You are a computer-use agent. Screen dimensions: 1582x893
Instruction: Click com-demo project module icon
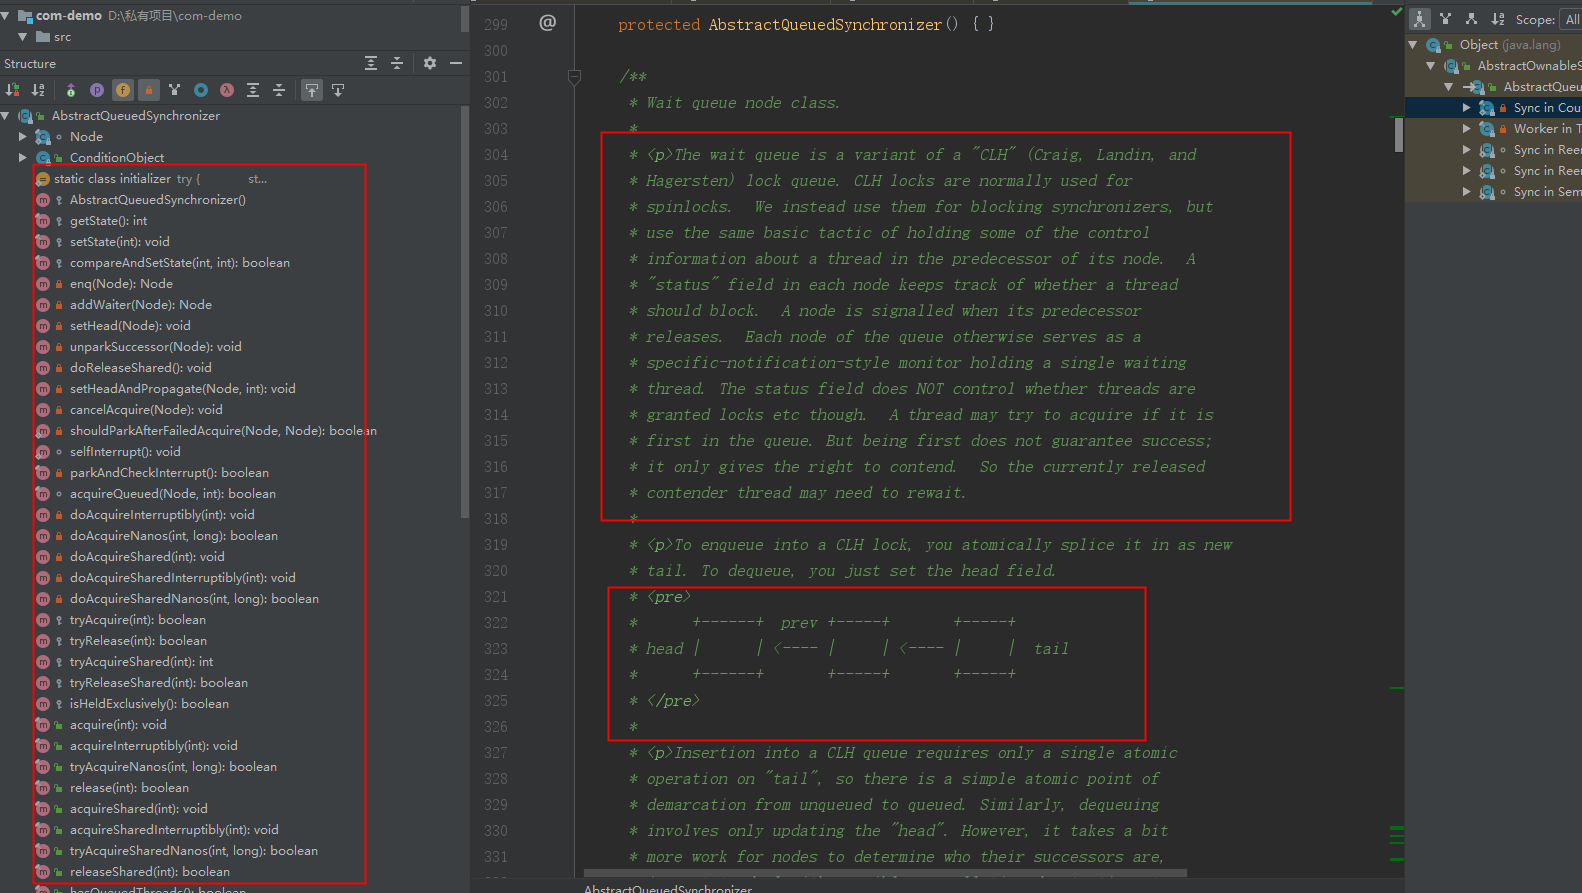pos(26,16)
